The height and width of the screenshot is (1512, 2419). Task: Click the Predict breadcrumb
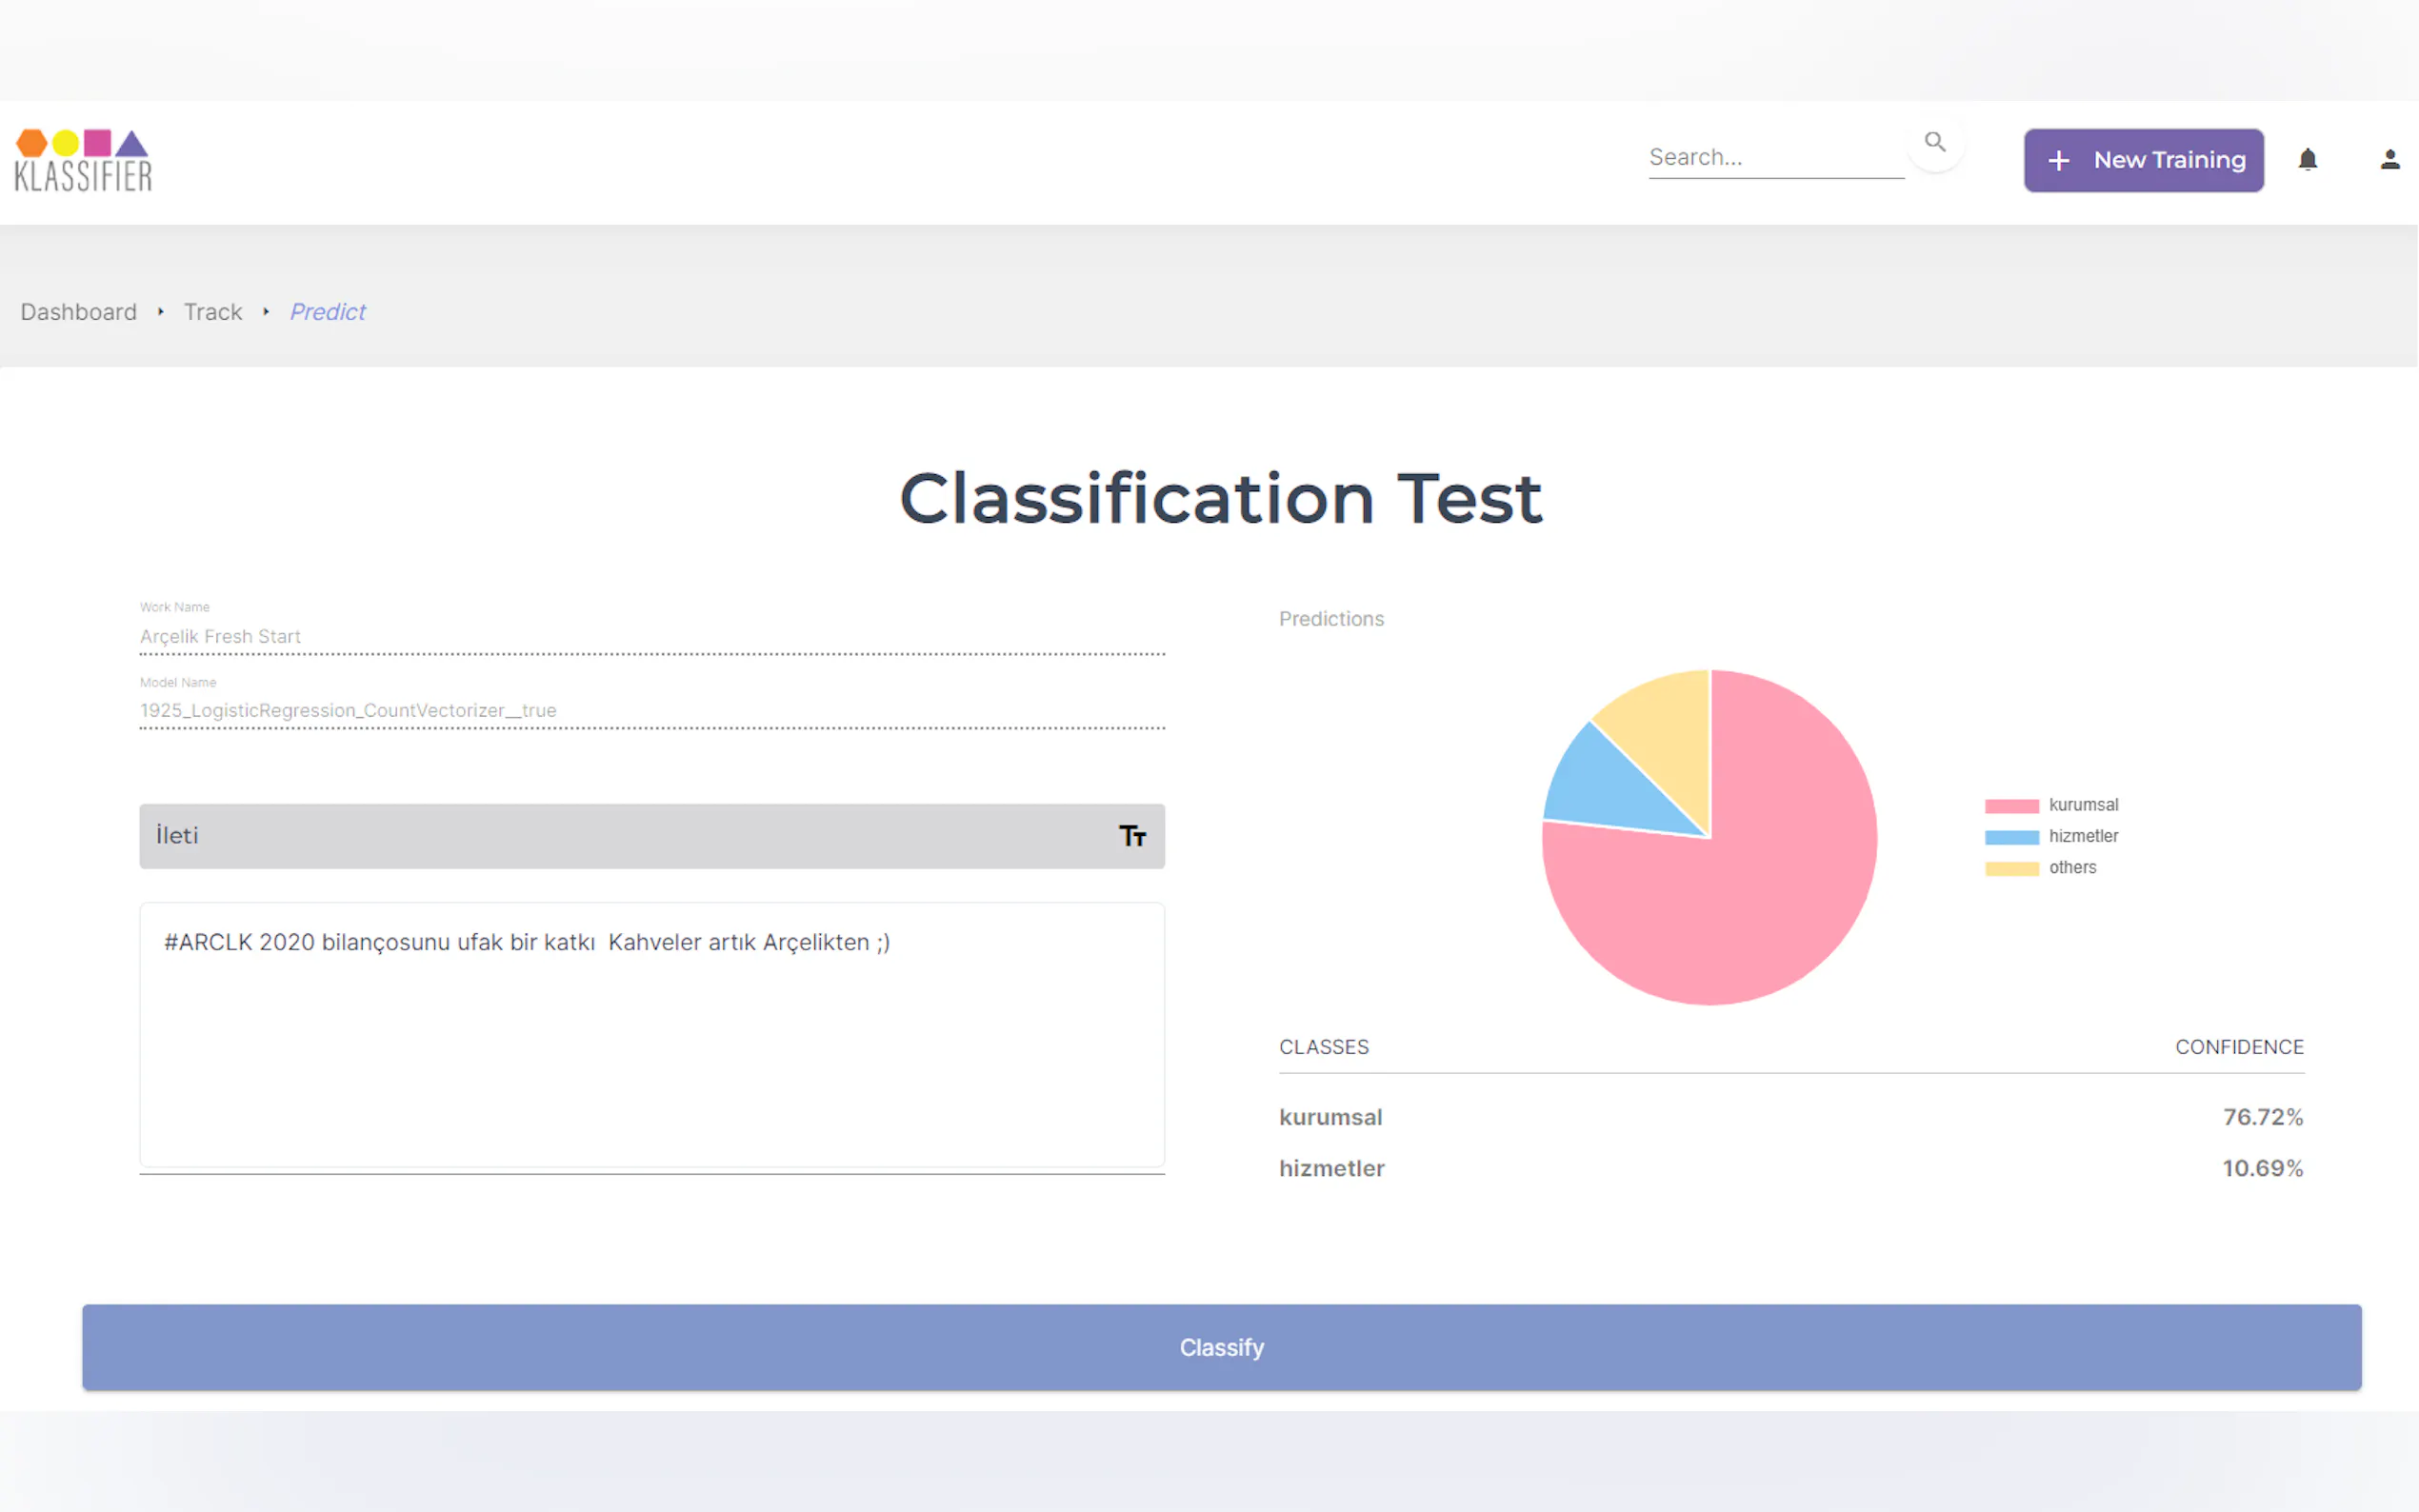(x=327, y=312)
